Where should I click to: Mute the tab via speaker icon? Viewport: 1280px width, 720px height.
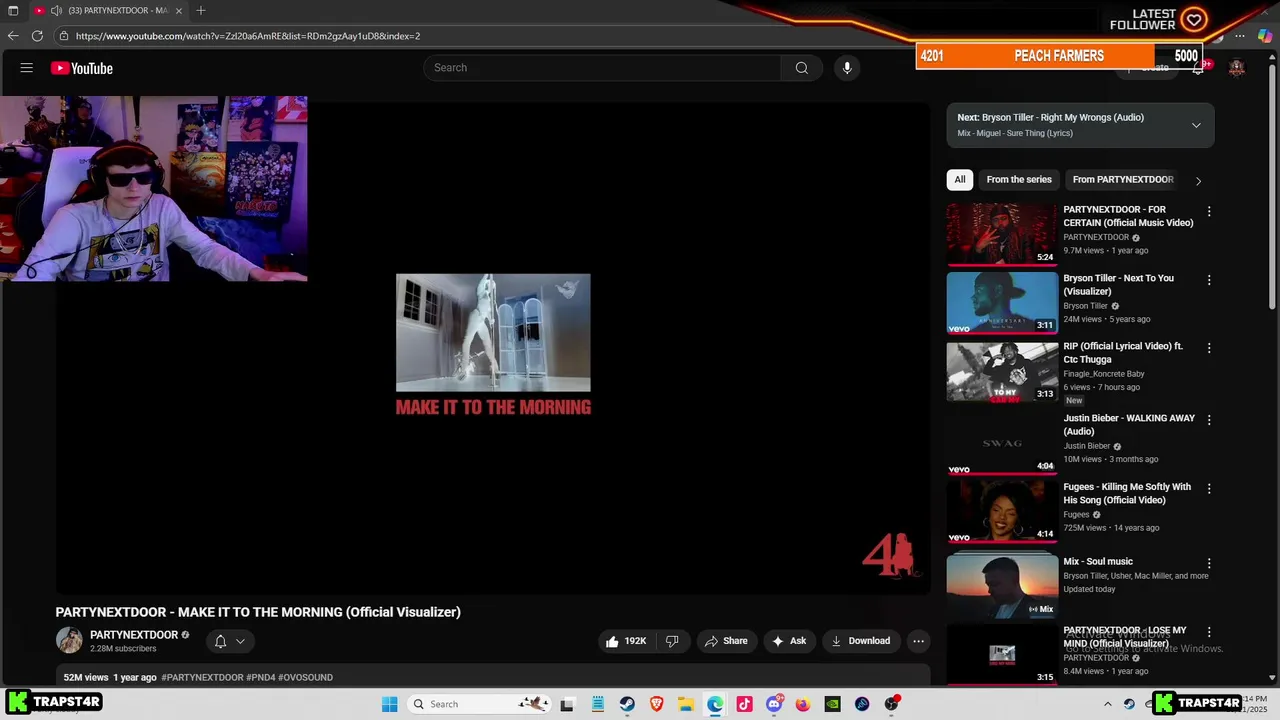click(56, 10)
